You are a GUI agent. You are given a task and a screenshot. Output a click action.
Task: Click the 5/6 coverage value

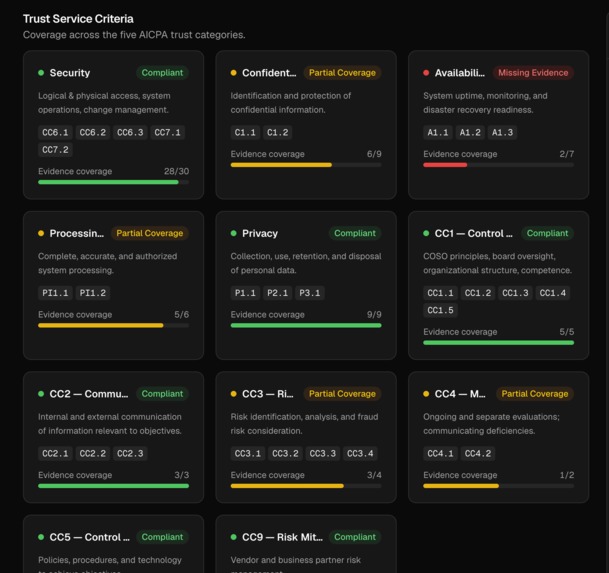point(181,315)
